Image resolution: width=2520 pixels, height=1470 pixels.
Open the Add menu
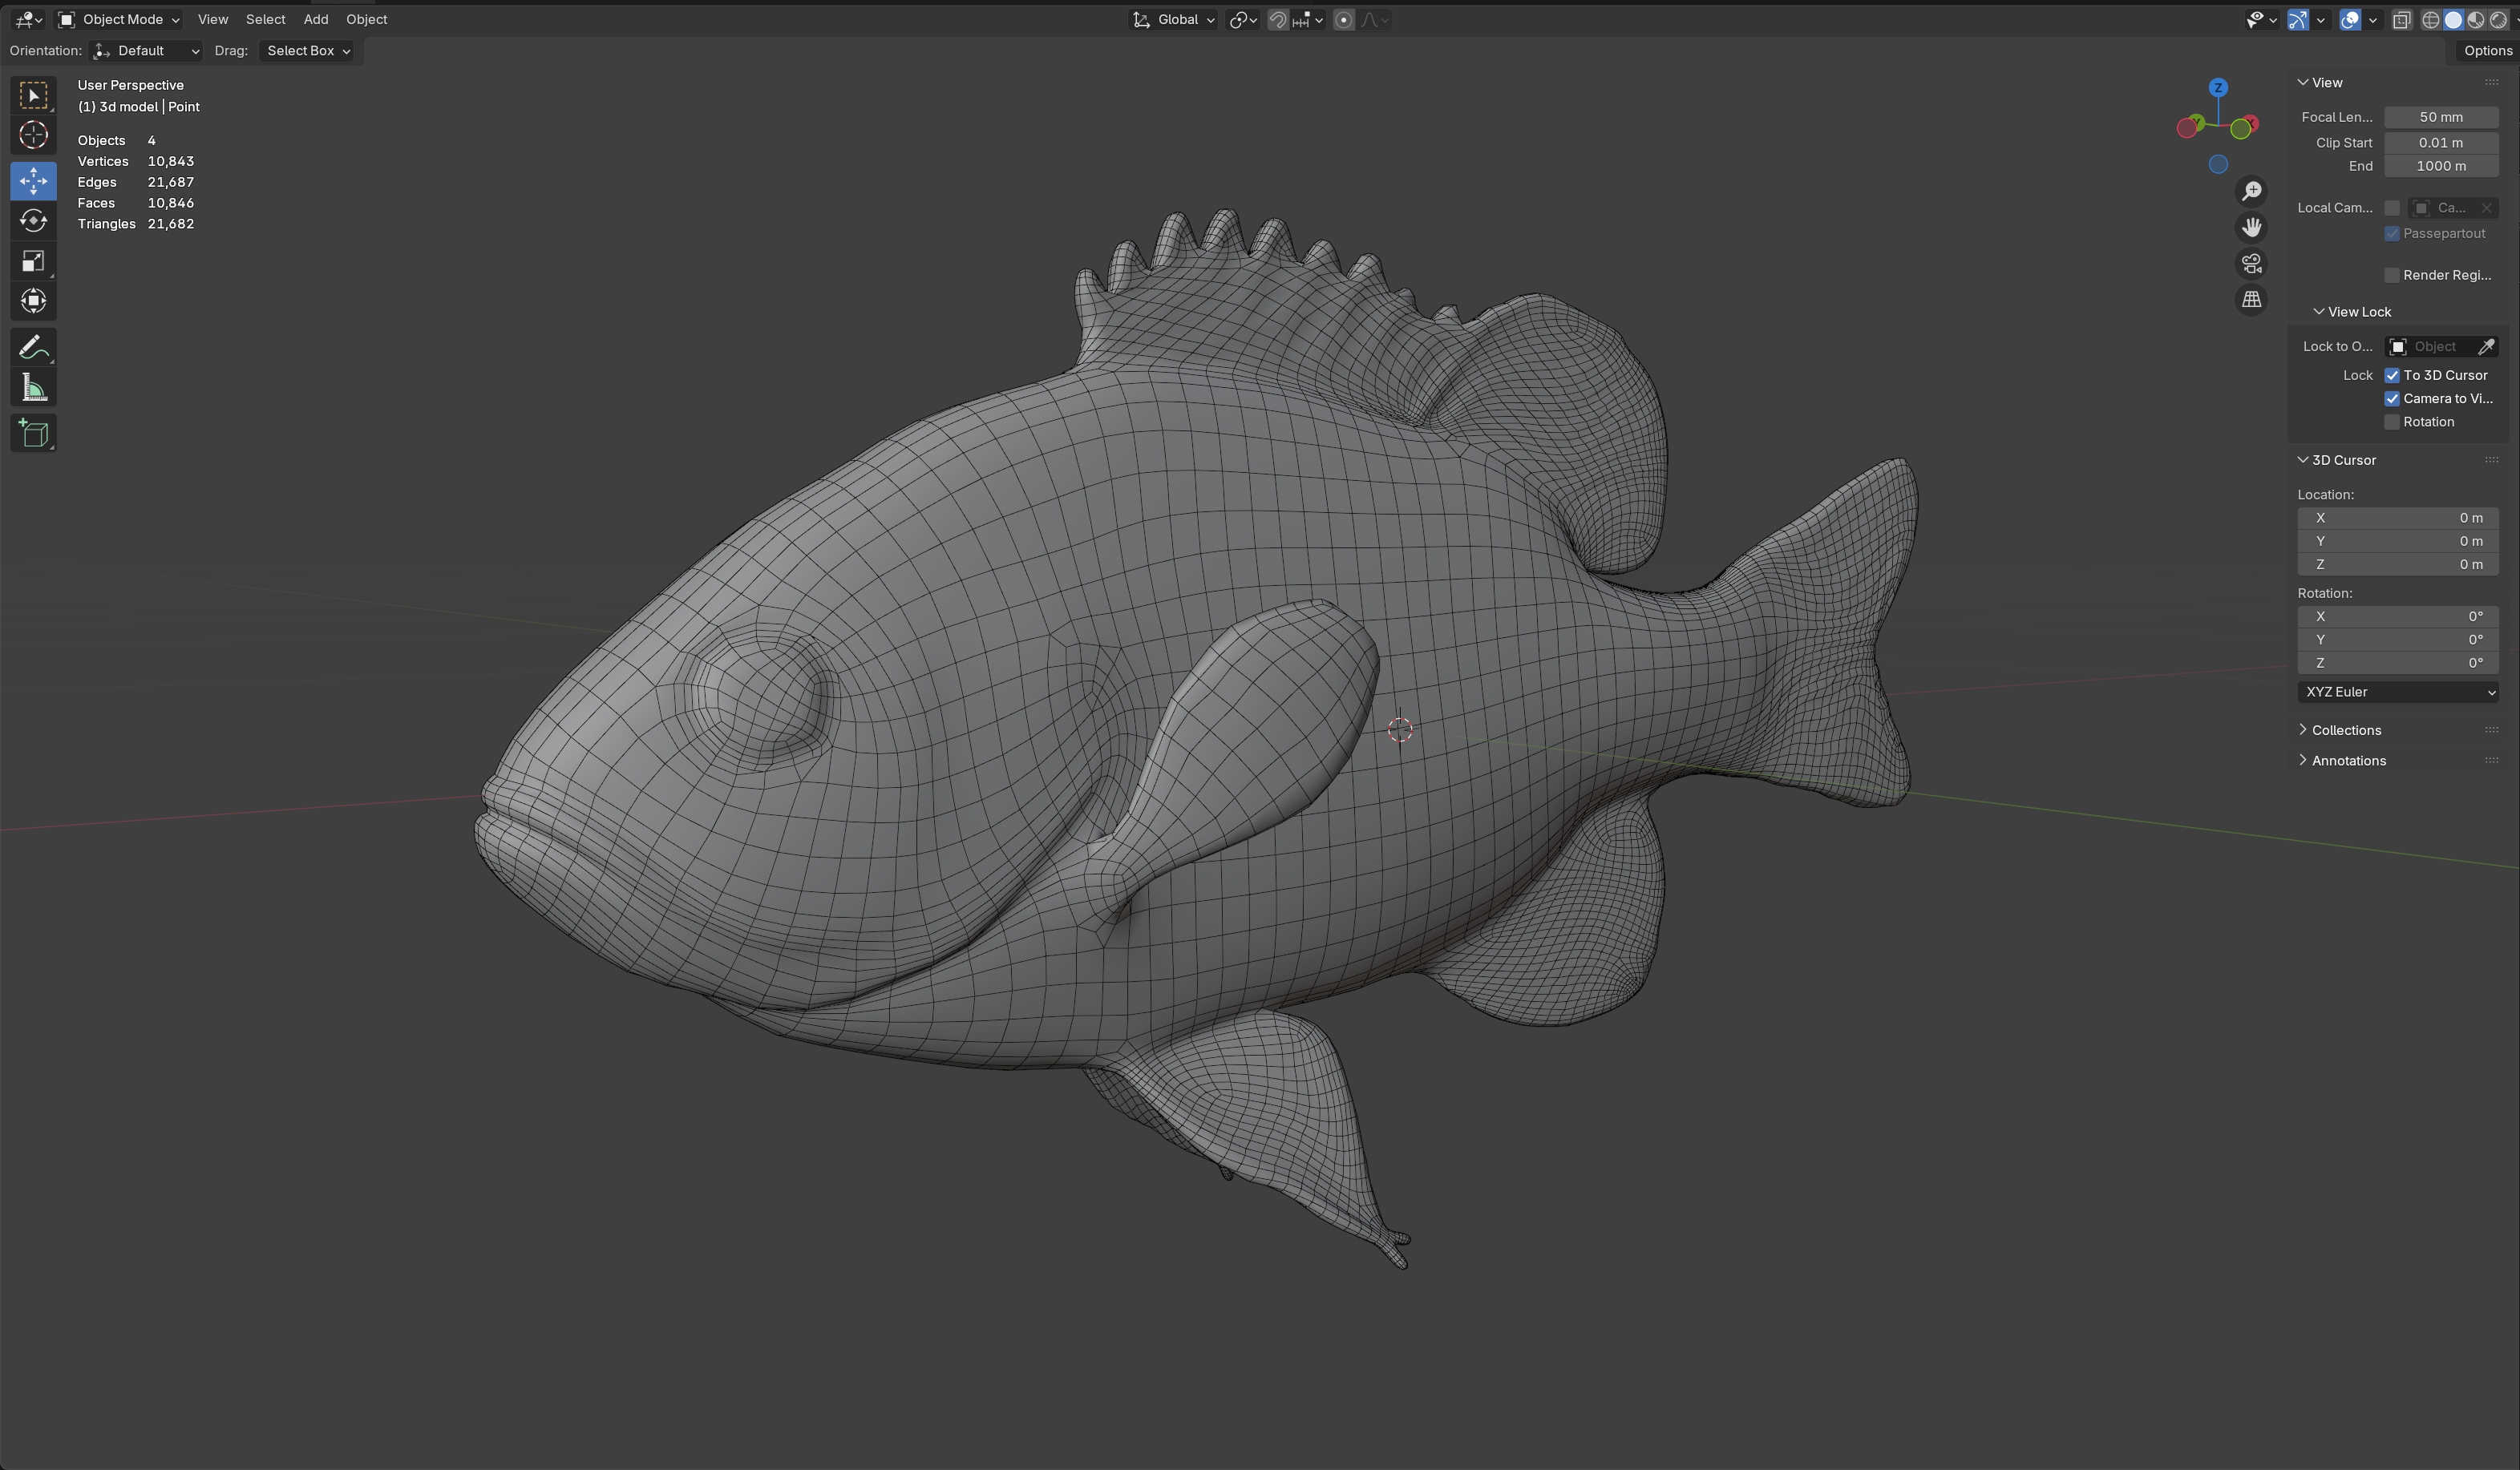pos(315,19)
